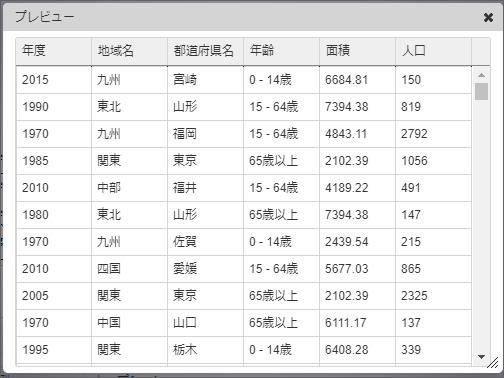The height and width of the screenshot is (378, 504).
Task: Select the 1990 year cell
Action: [54, 107]
